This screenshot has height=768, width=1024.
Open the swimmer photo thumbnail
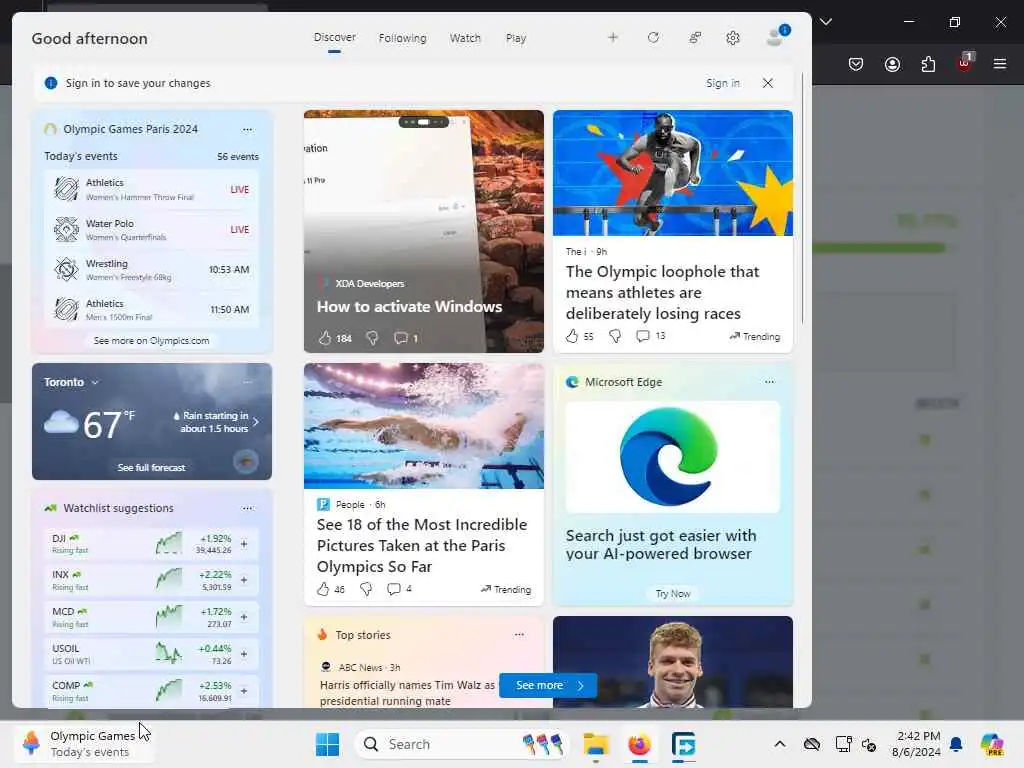pos(424,426)
